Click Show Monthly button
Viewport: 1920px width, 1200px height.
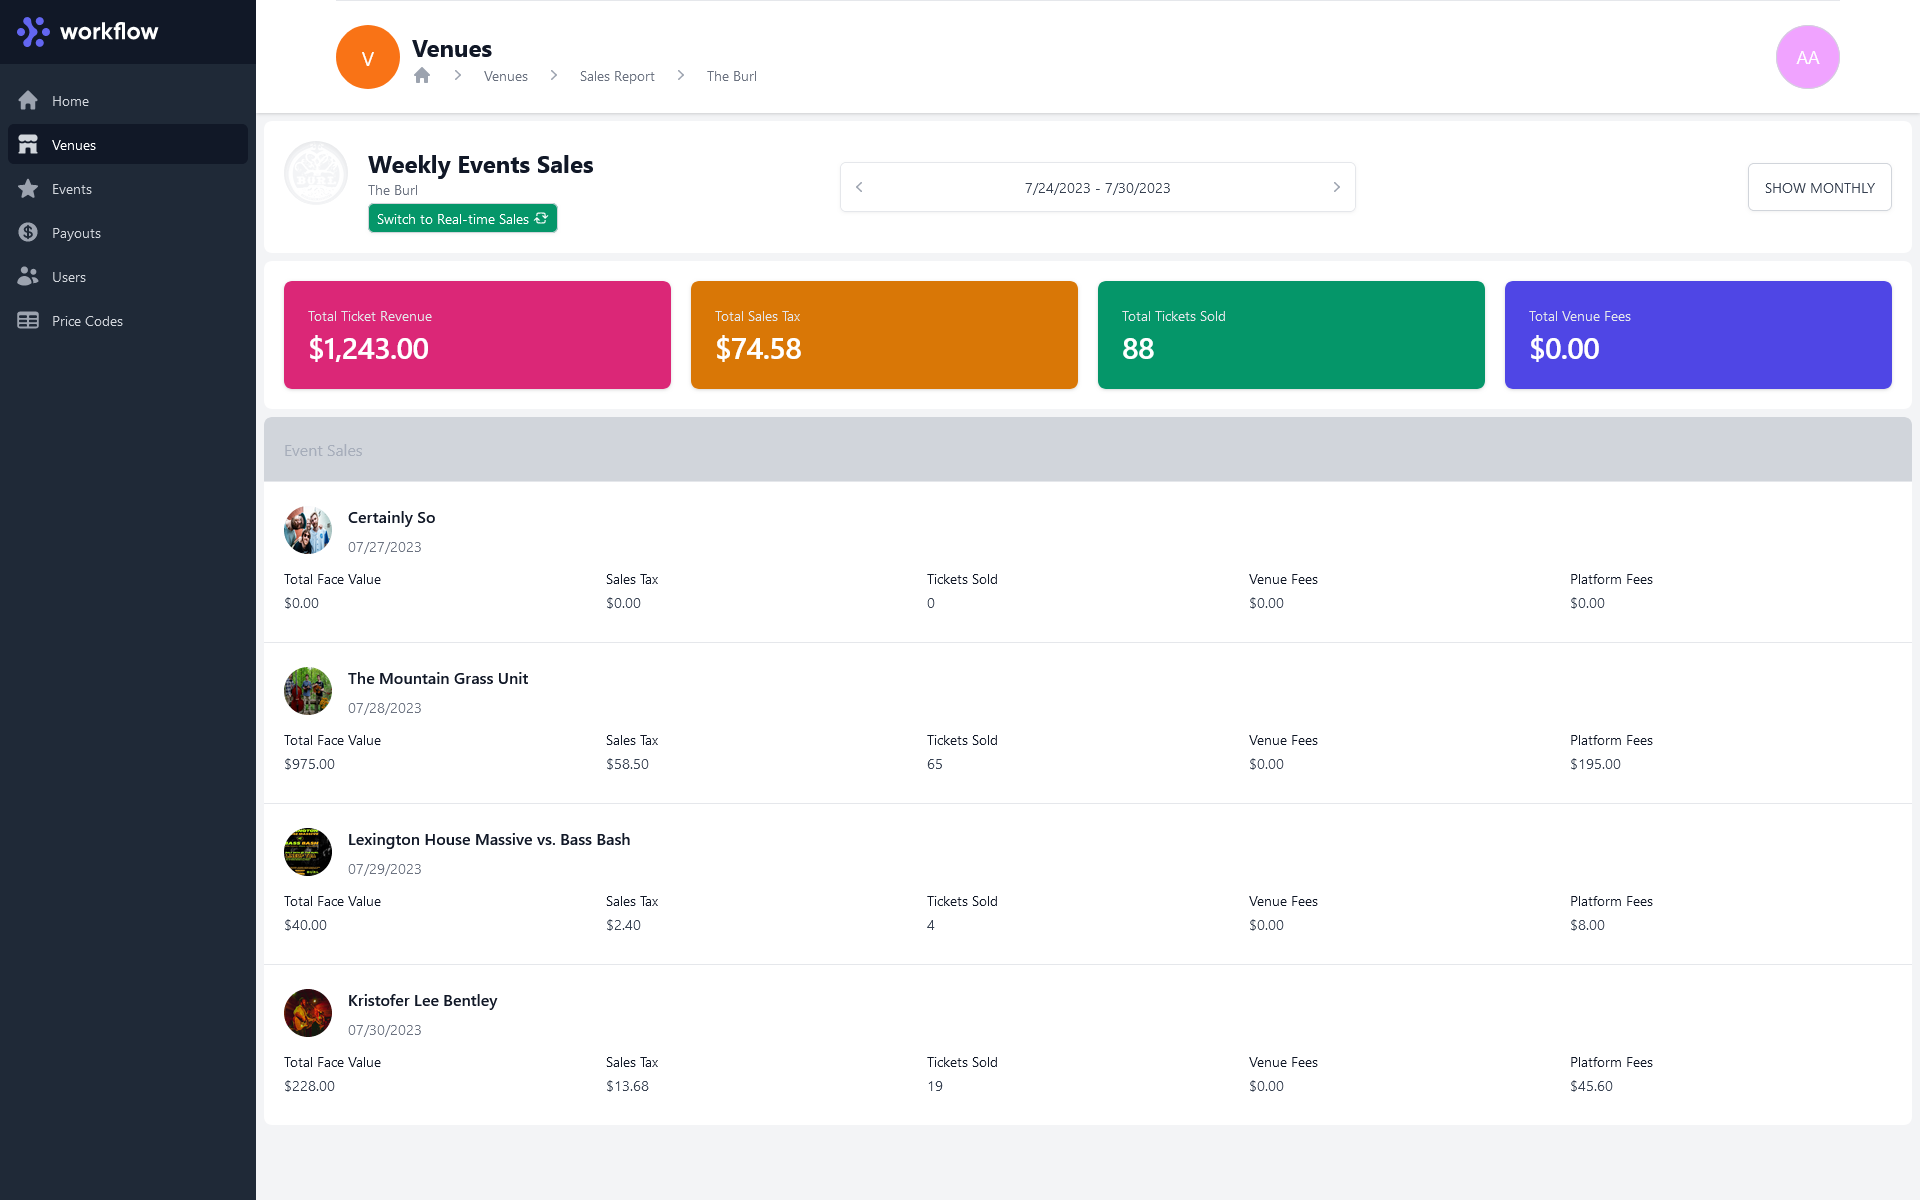pos(1819,188)
